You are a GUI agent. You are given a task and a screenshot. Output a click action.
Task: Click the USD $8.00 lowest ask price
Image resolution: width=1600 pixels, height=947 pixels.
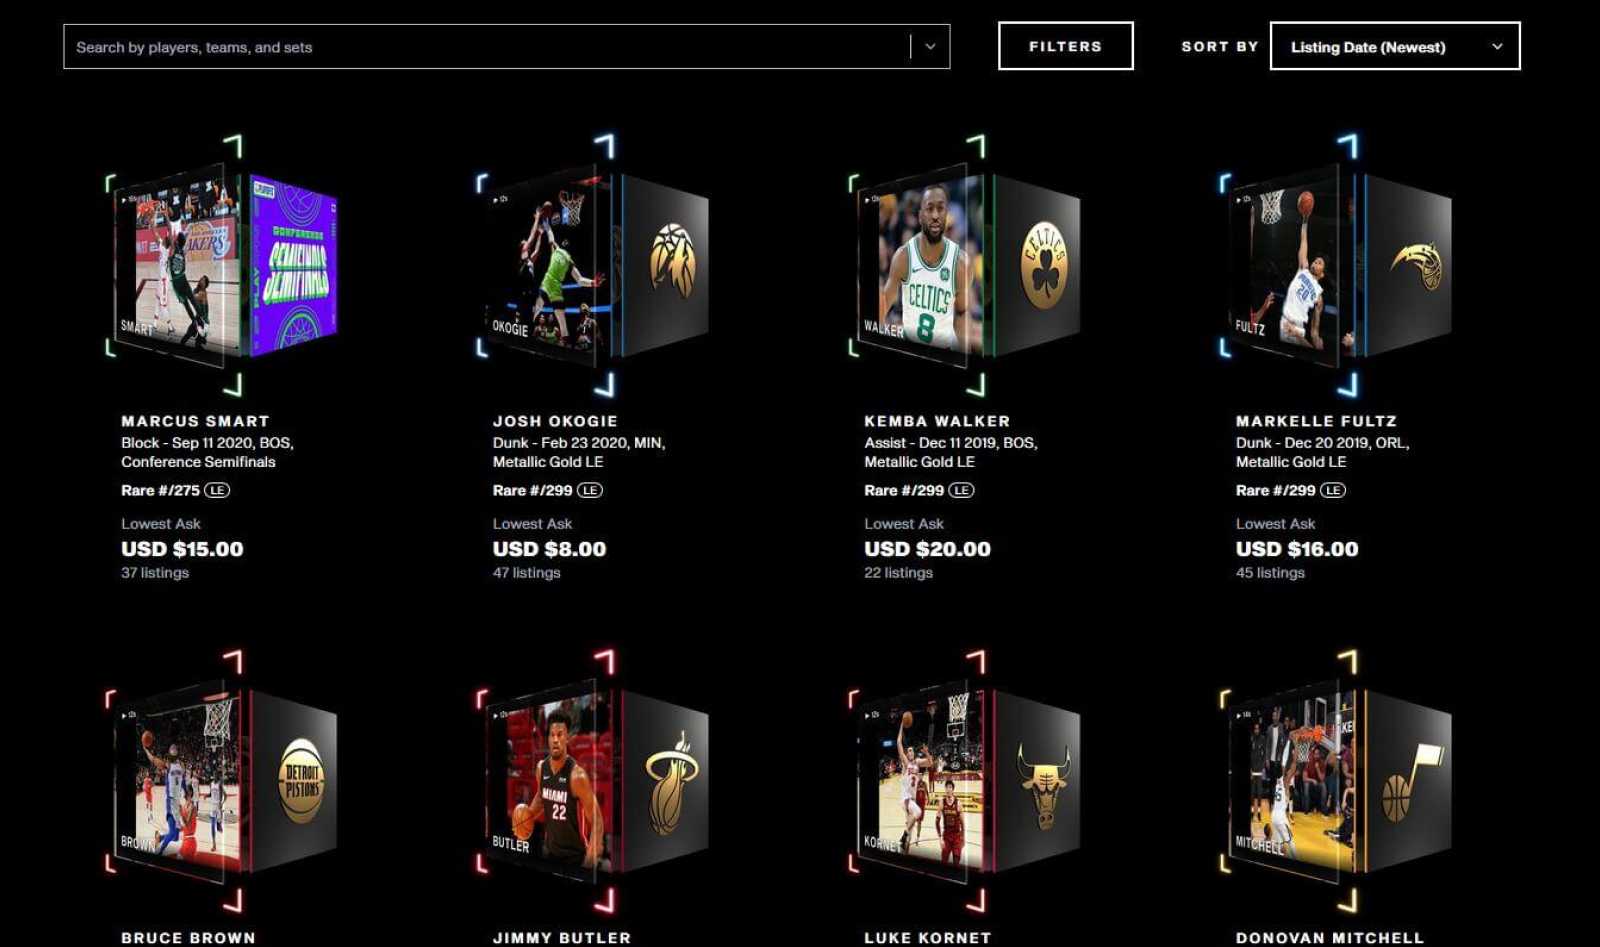(x=549, y=549)
